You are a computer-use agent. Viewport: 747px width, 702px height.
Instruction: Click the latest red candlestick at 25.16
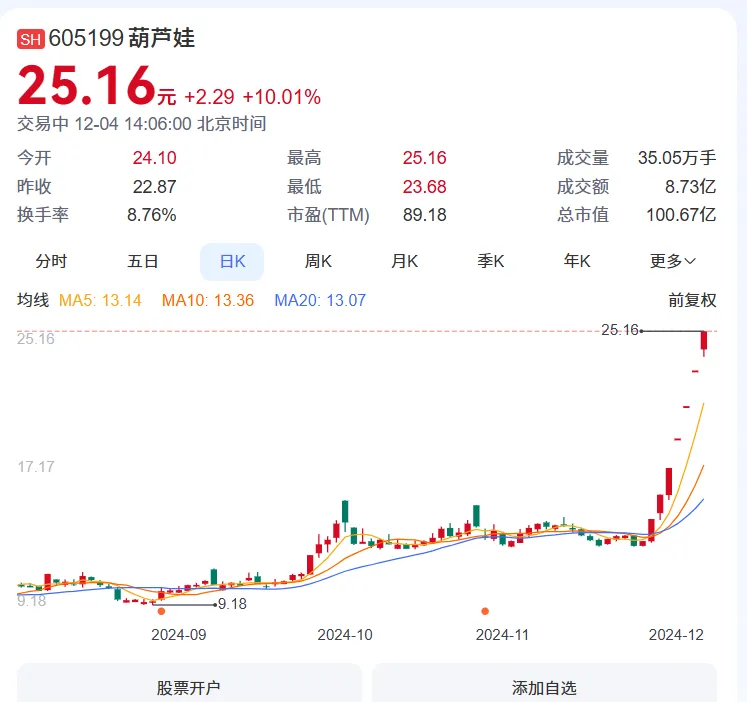pos(705,342)
